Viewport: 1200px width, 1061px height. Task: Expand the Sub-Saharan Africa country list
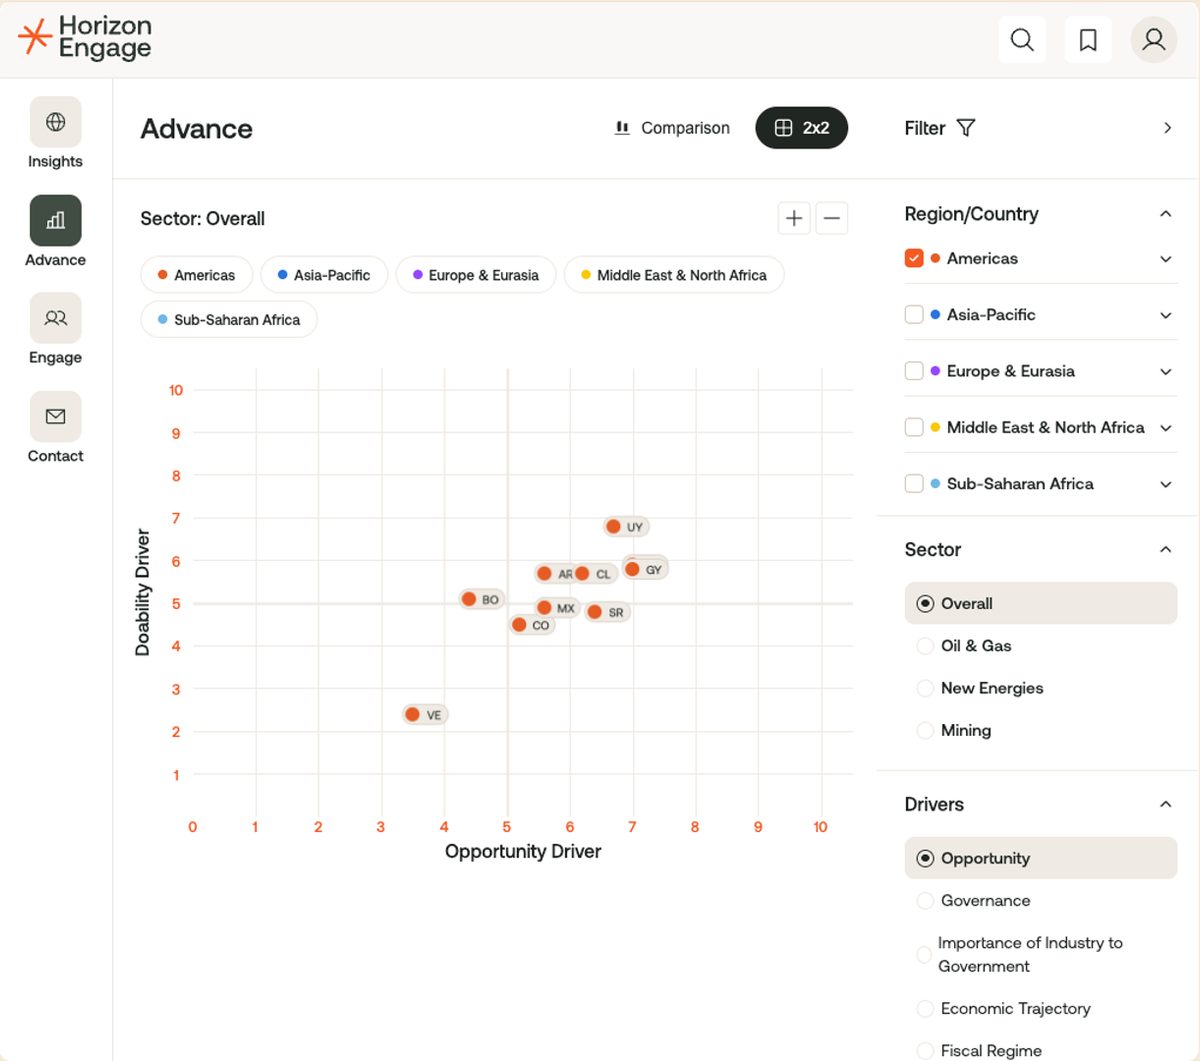coord(1166,484)
